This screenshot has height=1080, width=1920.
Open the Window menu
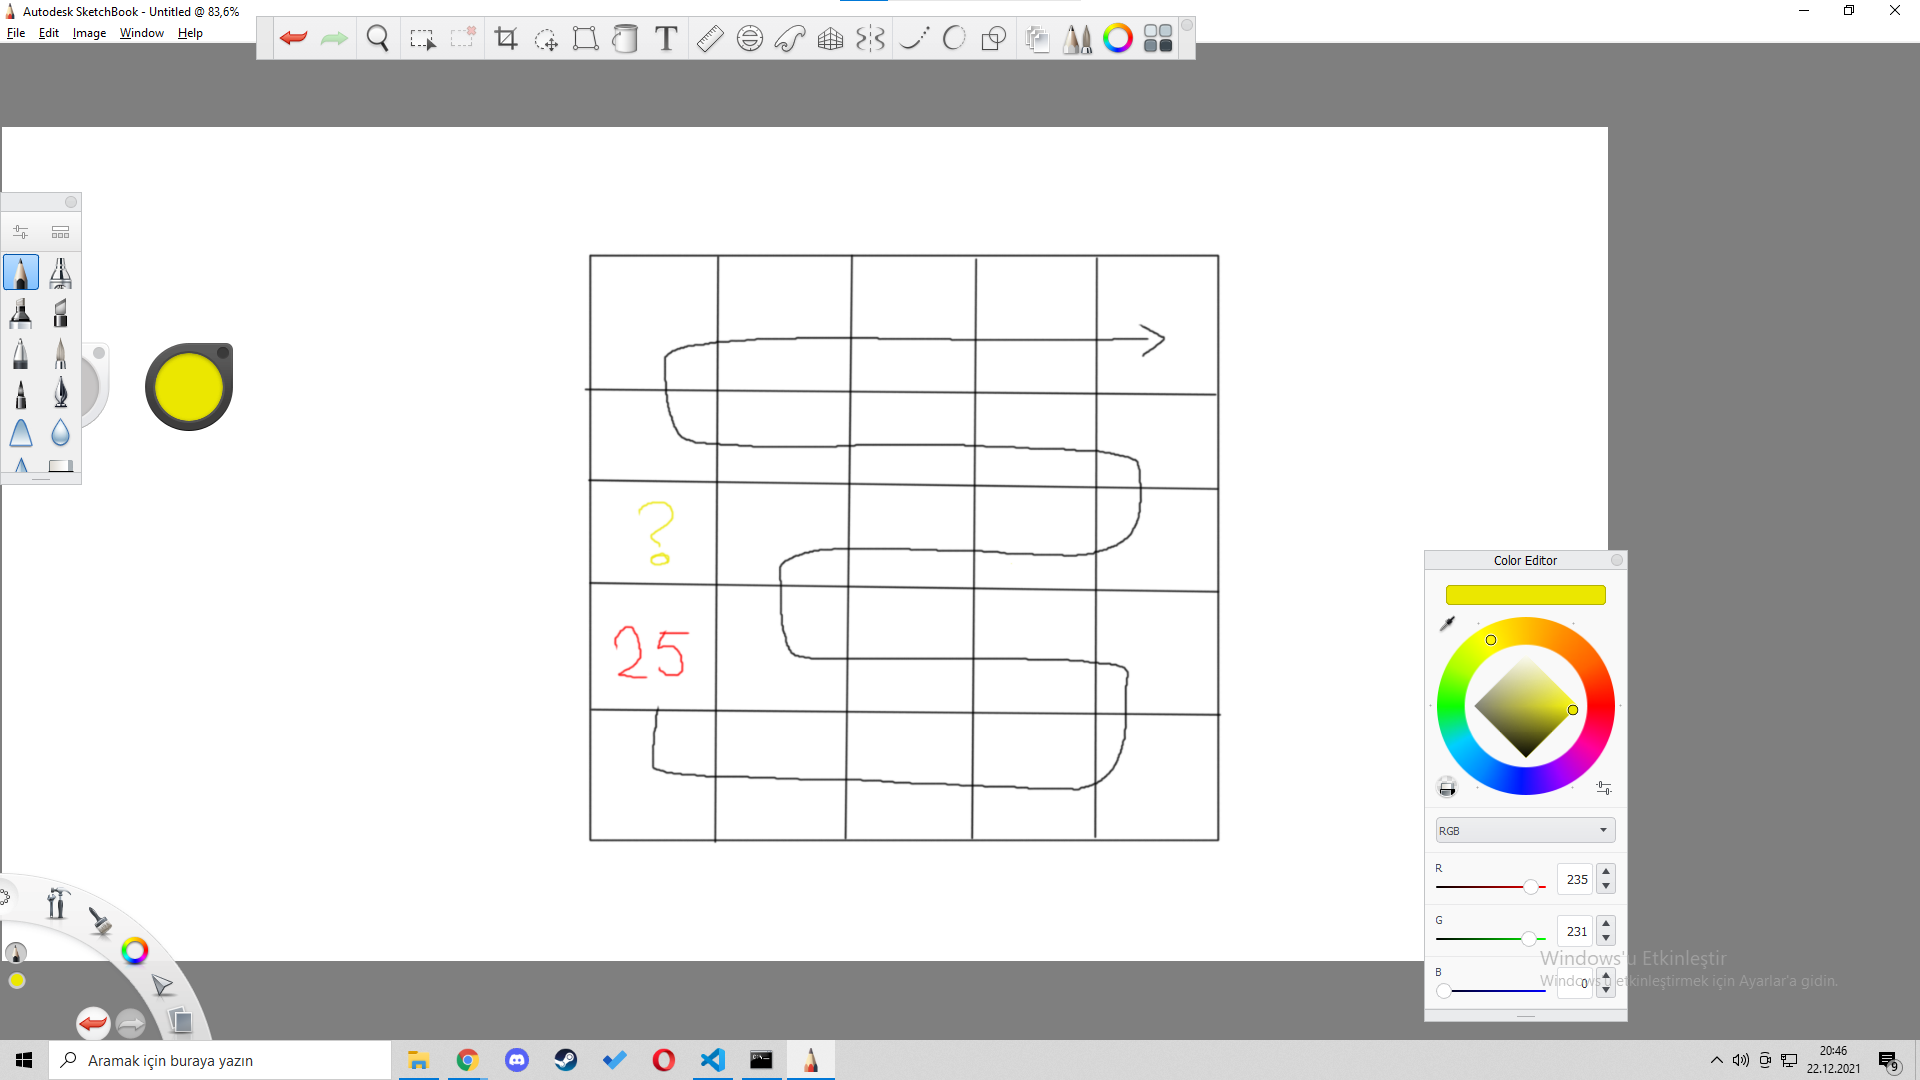141,33
